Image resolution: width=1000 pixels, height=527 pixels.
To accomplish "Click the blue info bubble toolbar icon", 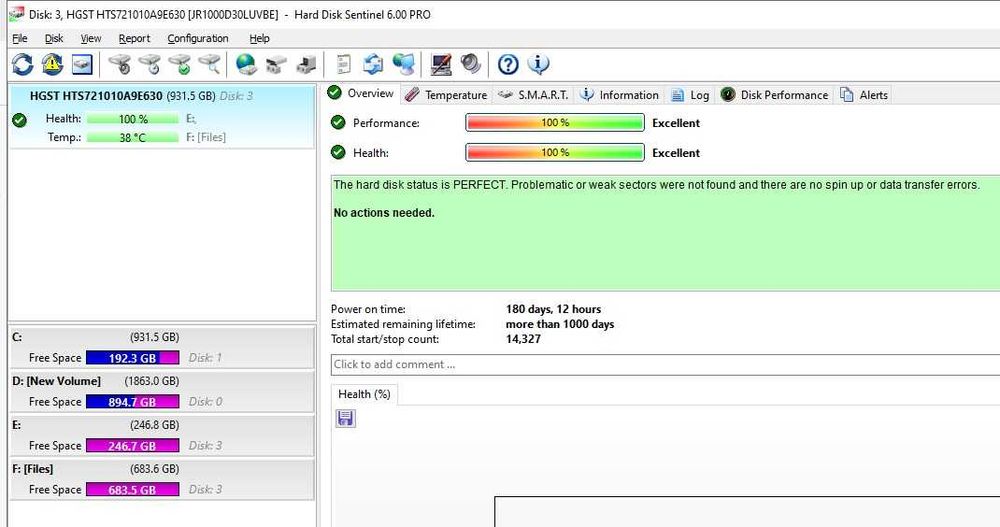I will pyautogui.click(x=538, y=64).
